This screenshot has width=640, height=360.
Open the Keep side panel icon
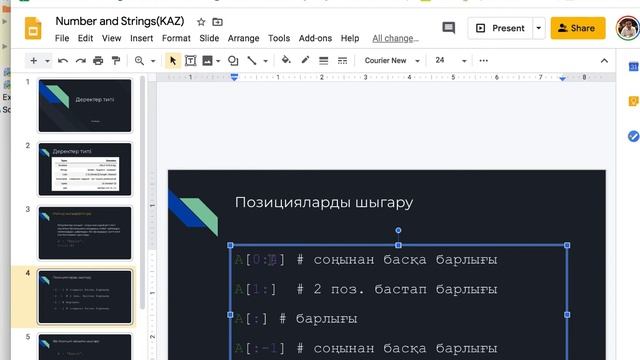point(633,101)
